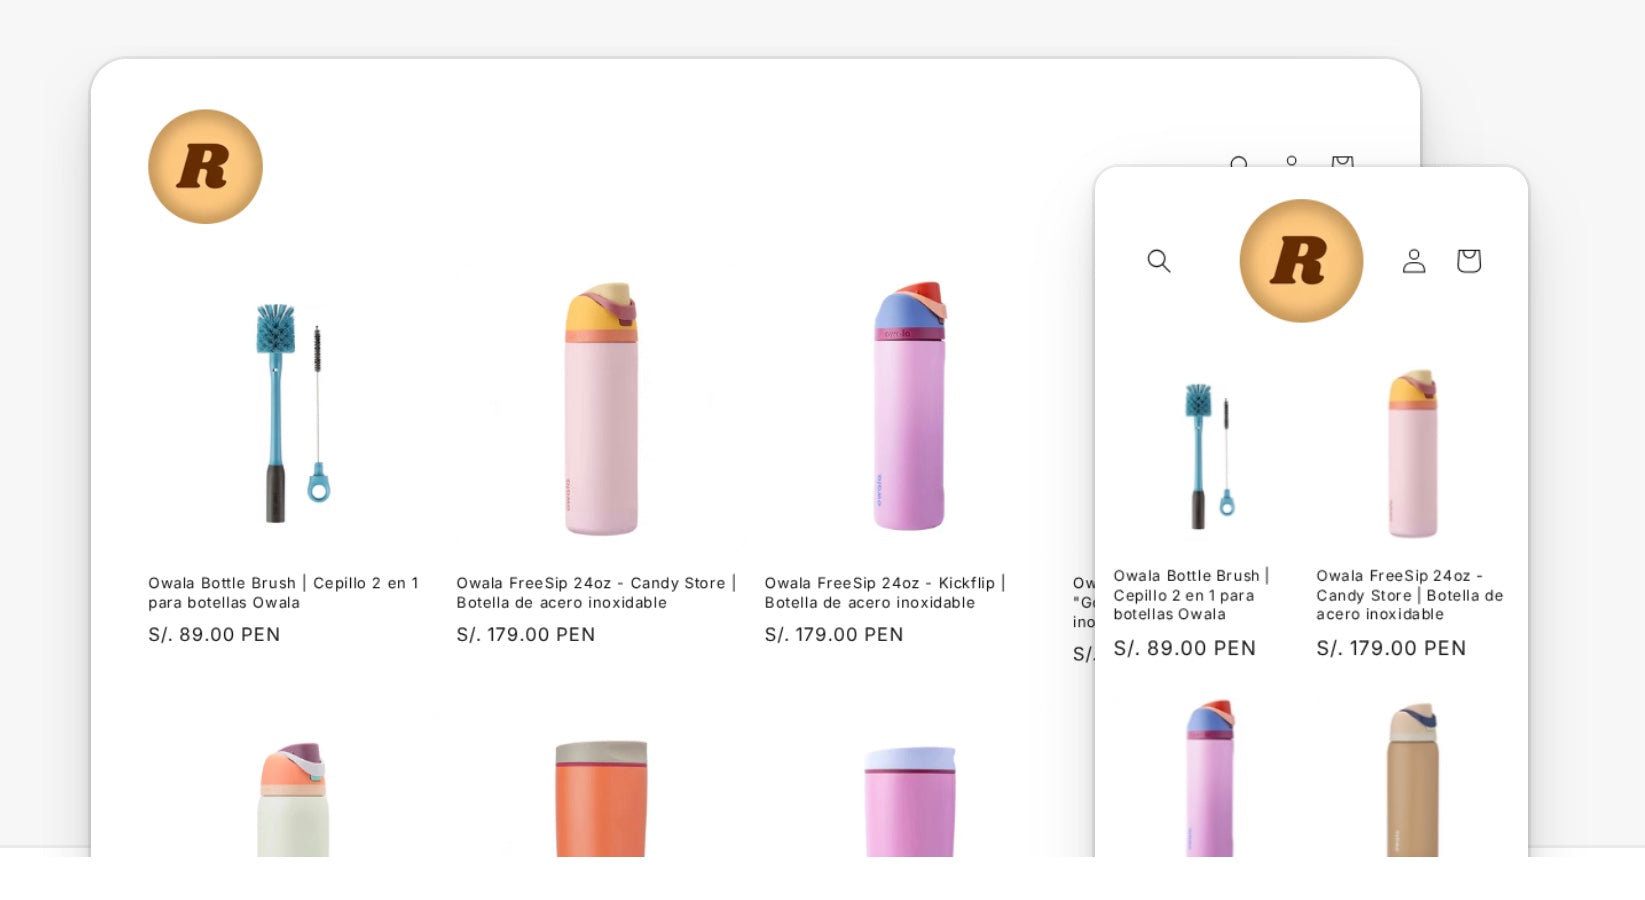Image resolution: width=1645 pixels, height=900 pixels.
Task: Click the desktop header search icon
Action: 1239,161
